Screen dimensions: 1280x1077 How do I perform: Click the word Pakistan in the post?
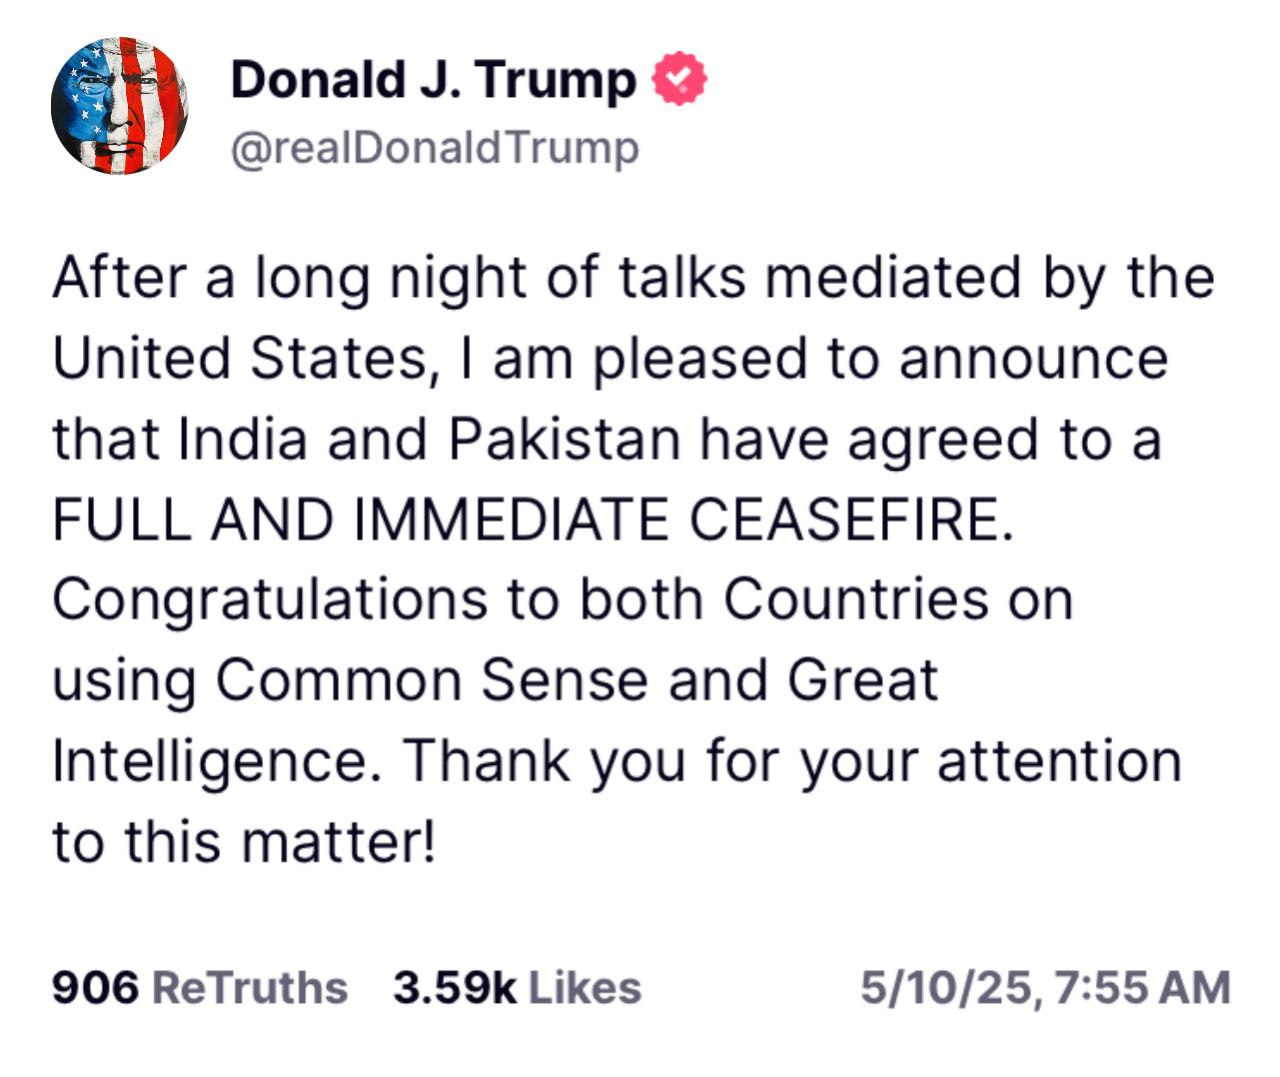(x=564, y=439)
